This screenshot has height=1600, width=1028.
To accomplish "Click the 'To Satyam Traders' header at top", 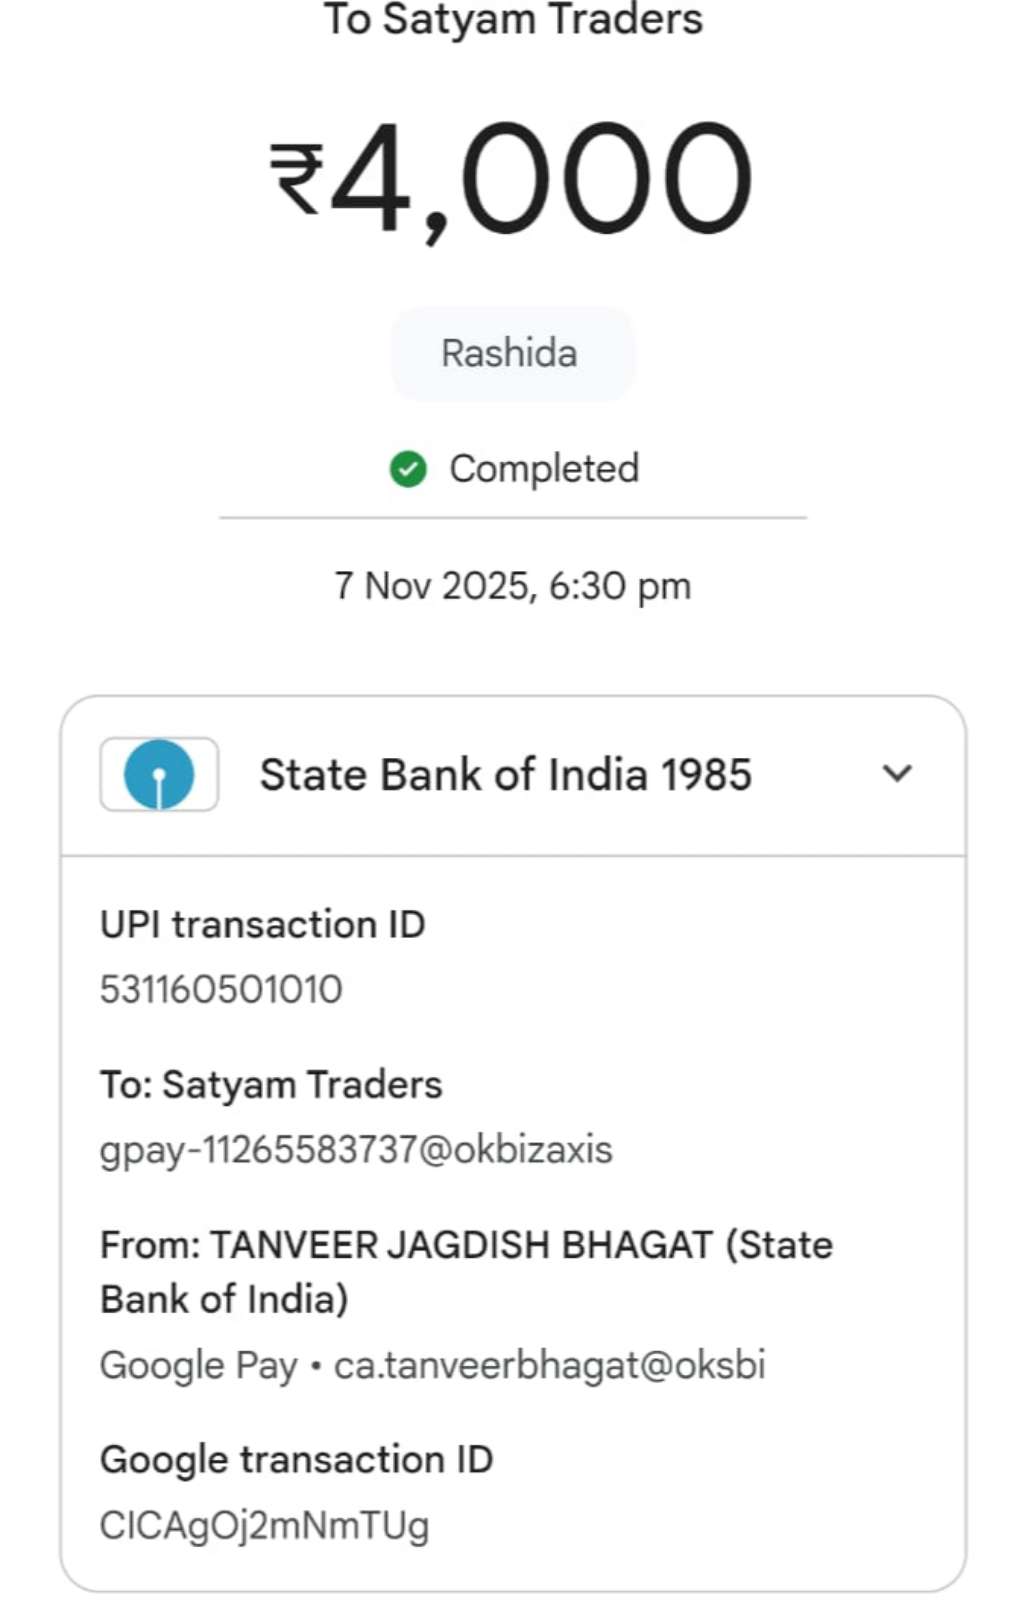I will click(x=513, y=20).
